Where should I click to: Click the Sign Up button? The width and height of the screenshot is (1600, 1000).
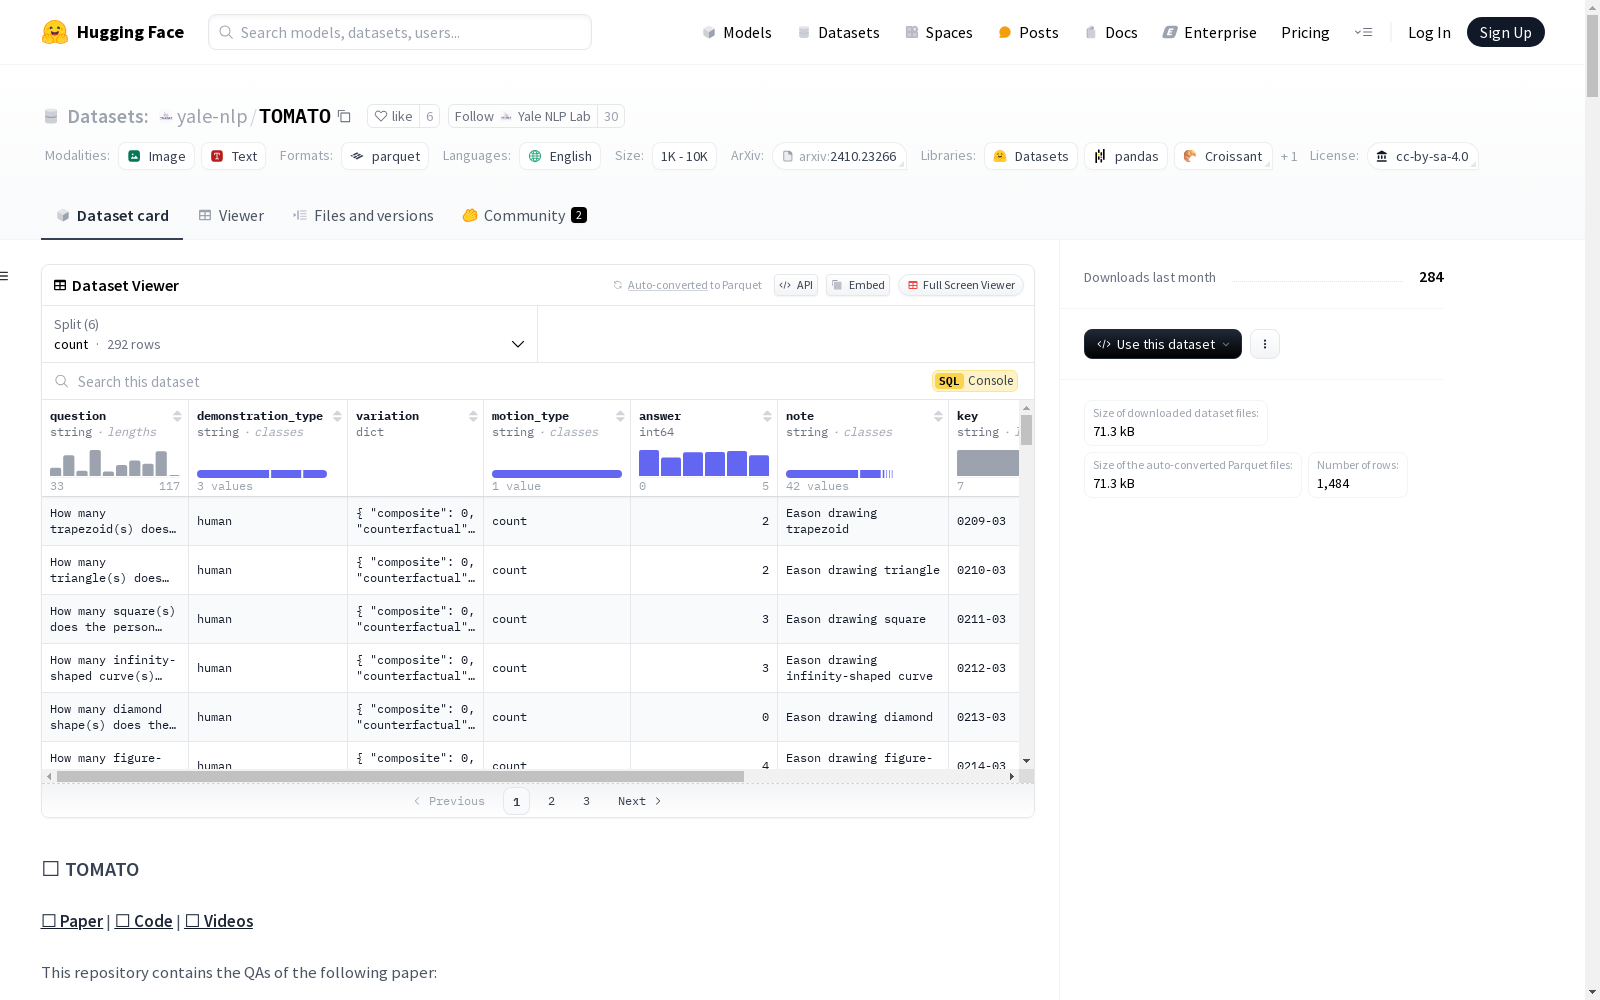[x=1505, y=32]
